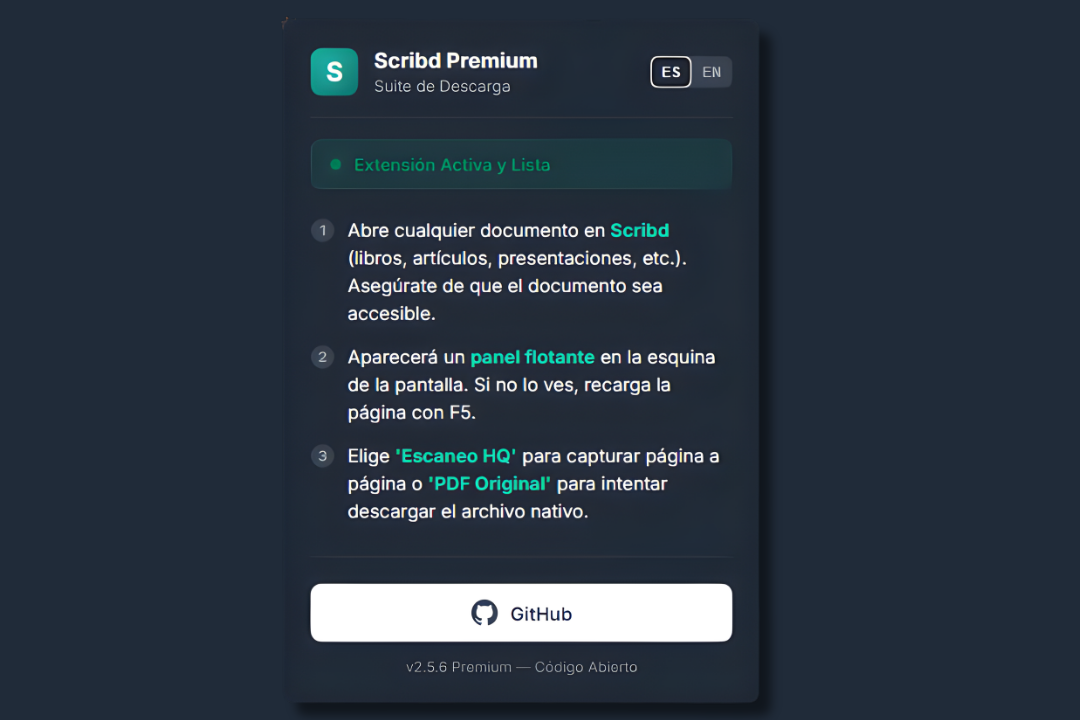This screenshot has width=1080, height=720.
Task: Click the step 3 instruction paragraph
Action: 533,484
